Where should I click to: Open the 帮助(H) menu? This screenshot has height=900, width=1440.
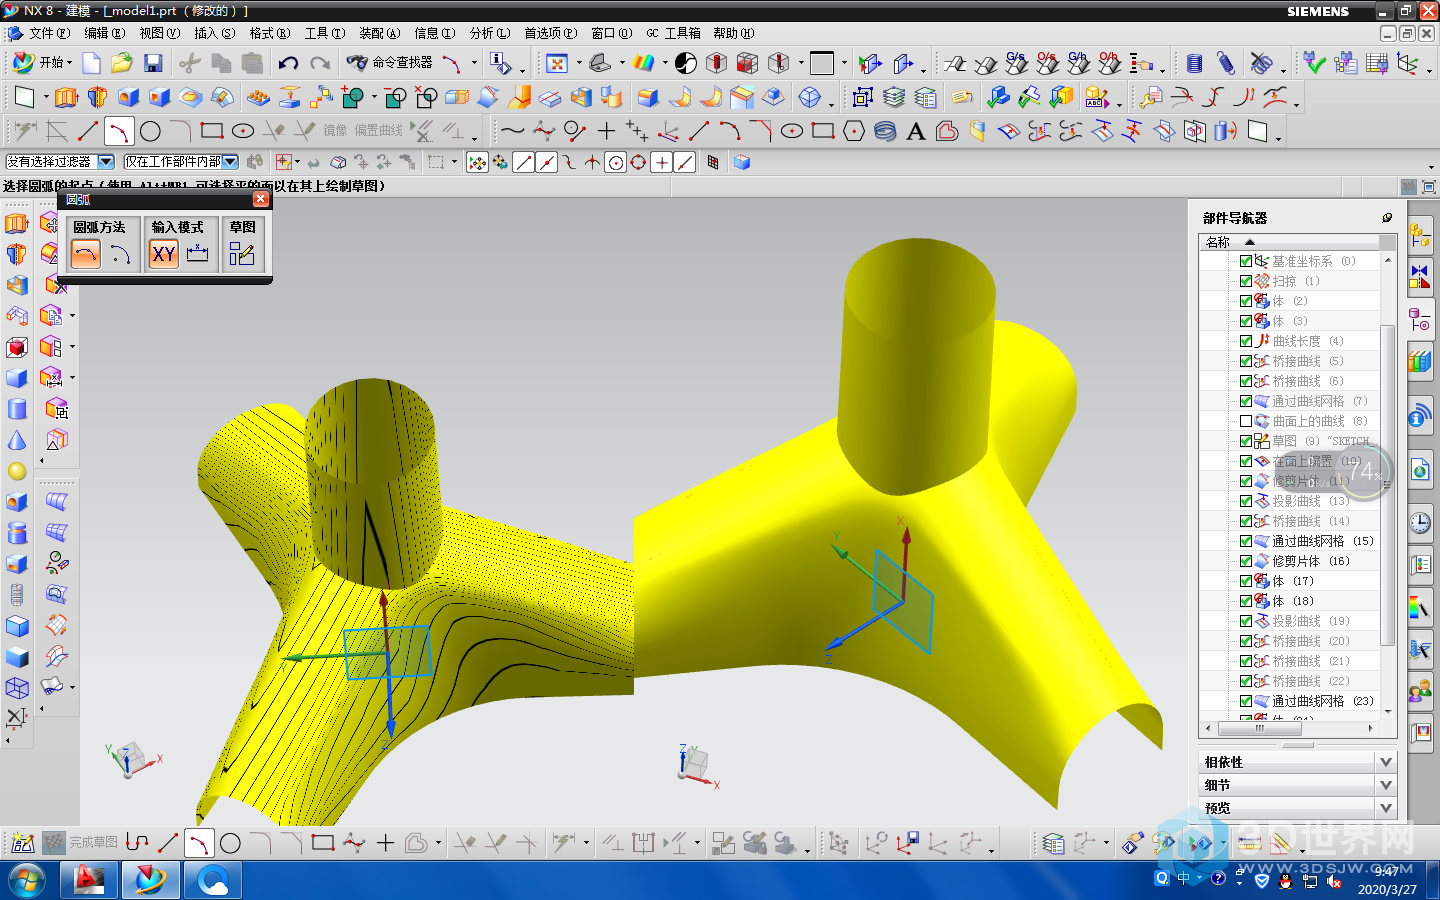(733, 33)
